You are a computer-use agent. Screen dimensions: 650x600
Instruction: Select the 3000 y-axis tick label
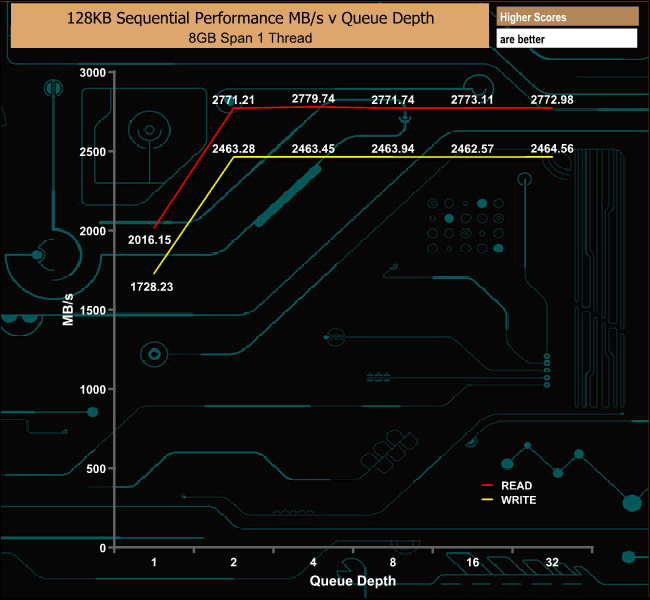click(92, 73)
